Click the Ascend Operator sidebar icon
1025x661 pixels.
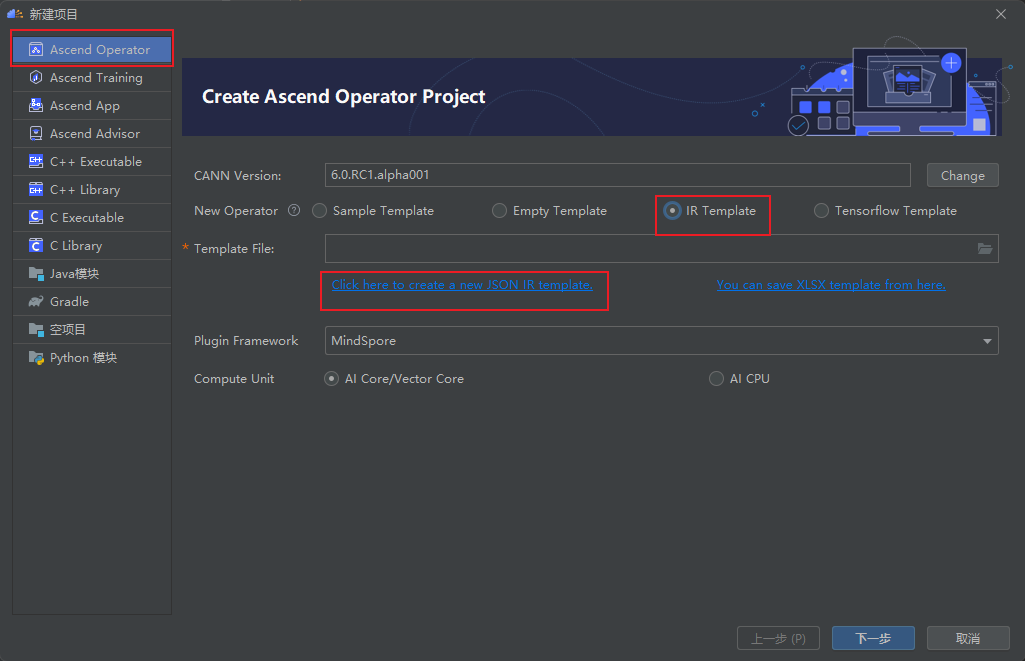[36, 50]
